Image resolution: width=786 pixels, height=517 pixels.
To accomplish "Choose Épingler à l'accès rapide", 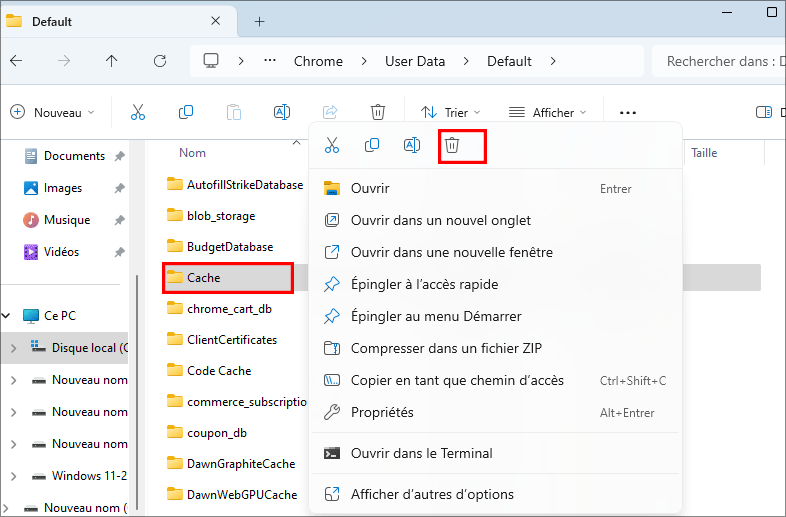I will pos(495,284).
